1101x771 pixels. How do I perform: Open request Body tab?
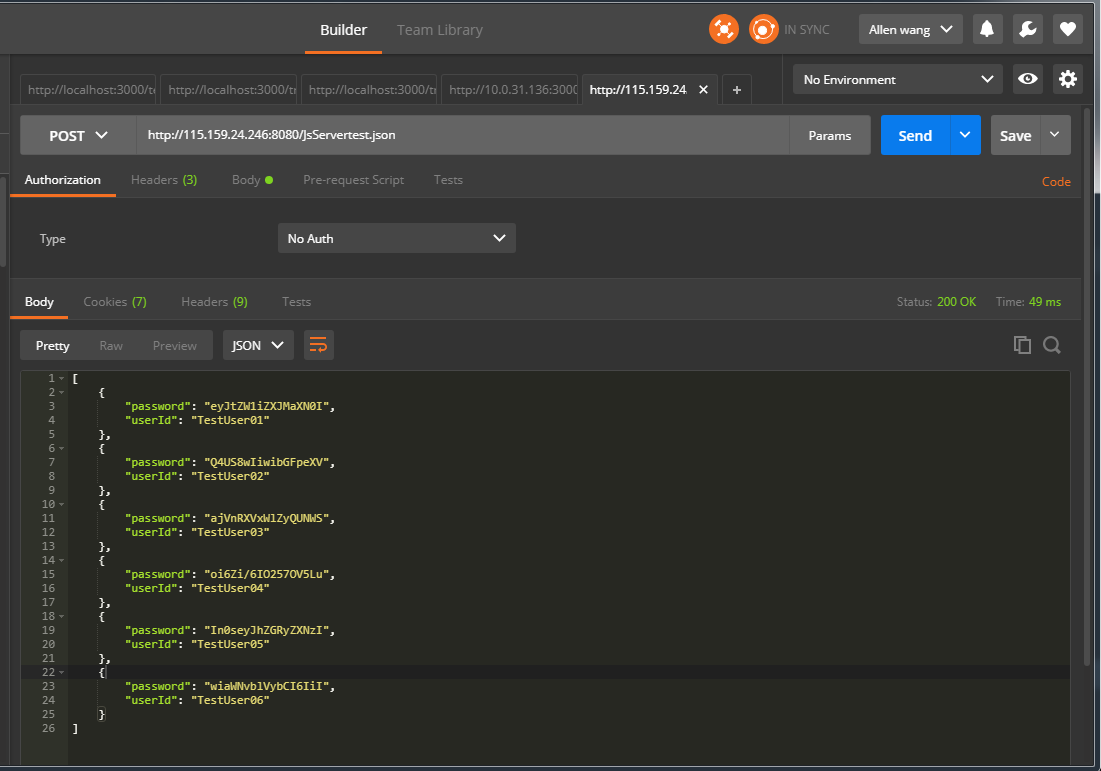click(252, 180)
